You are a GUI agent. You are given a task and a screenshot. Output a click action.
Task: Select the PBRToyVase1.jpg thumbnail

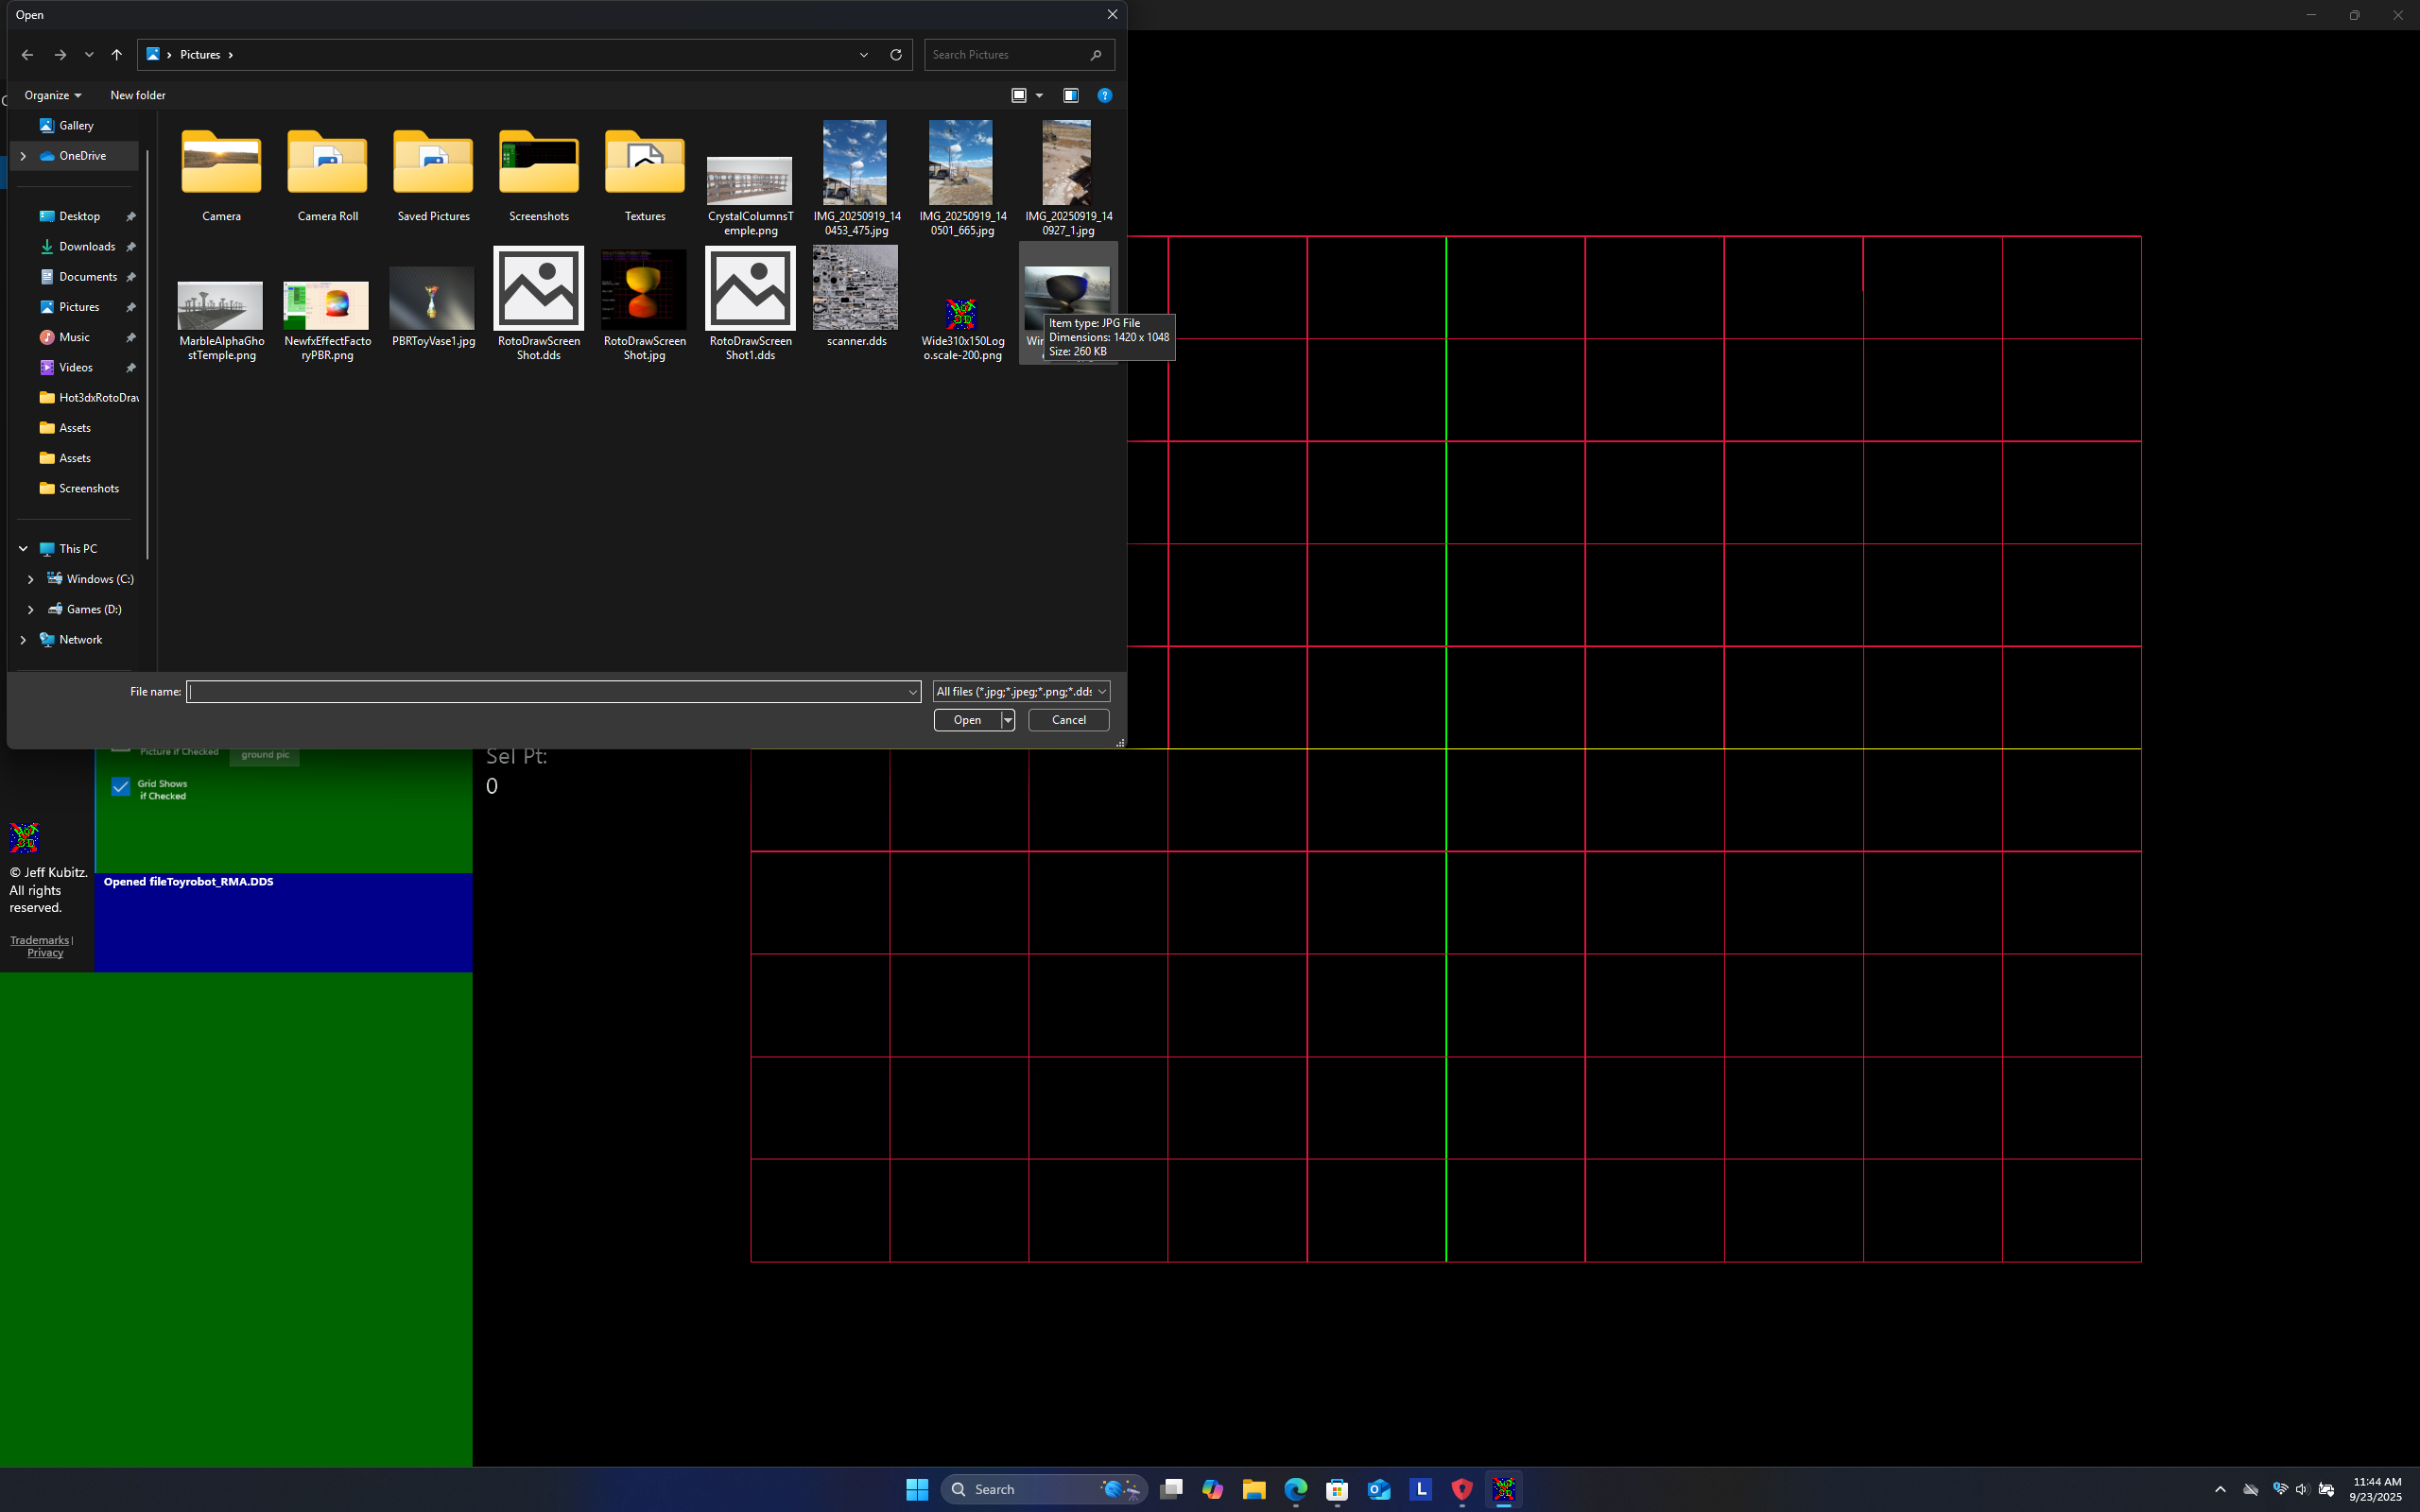(432, 300)
